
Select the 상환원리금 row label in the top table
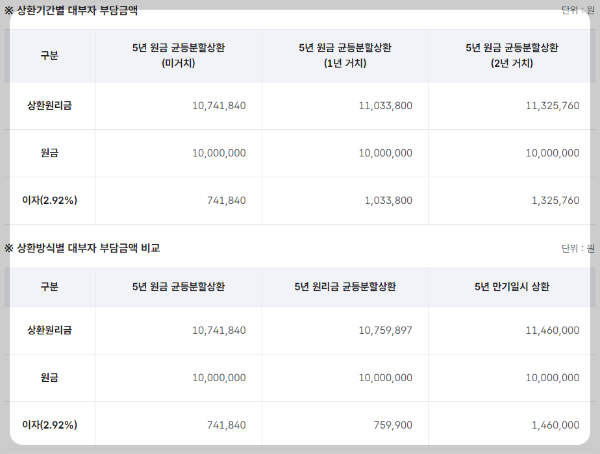(49, 106)
